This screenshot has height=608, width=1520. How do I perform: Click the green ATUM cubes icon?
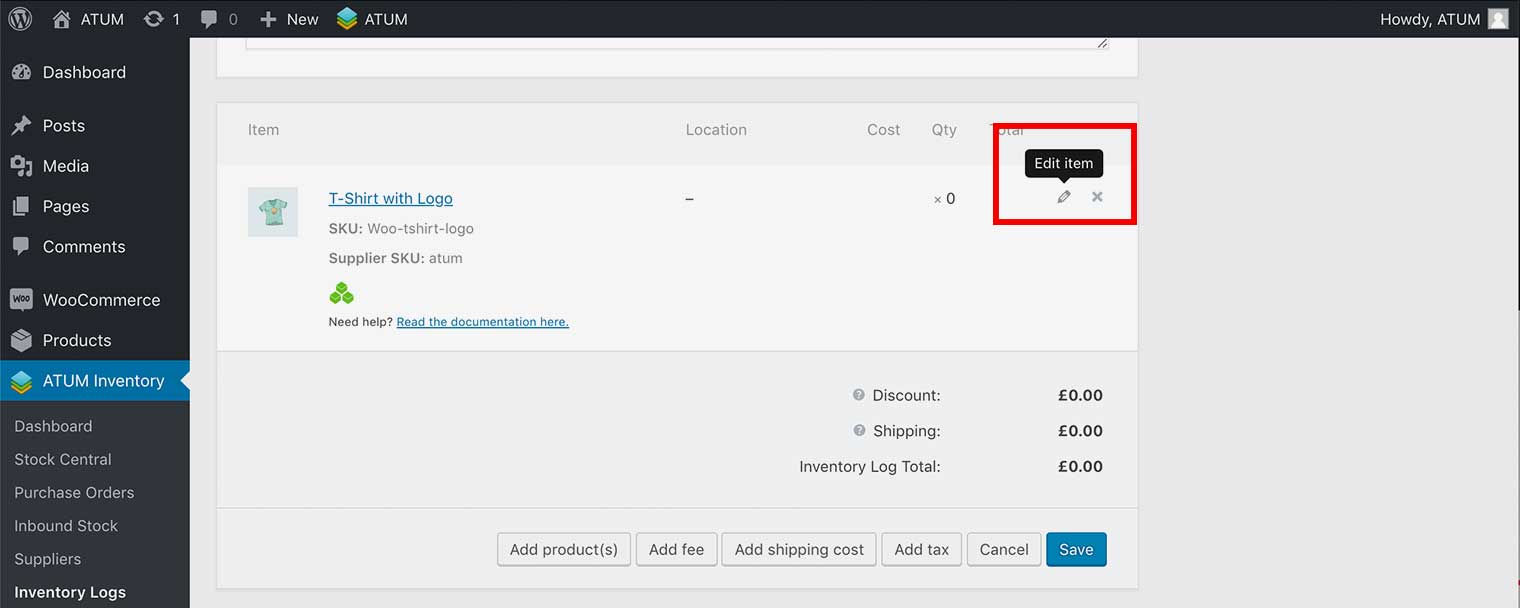[341, 293]
